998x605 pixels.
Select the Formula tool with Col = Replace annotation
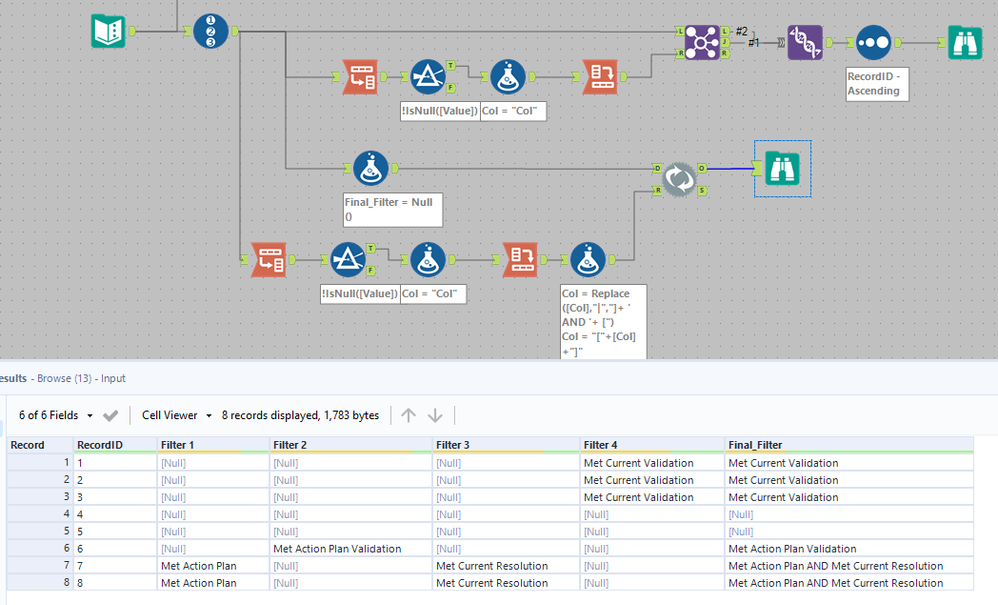587,260
